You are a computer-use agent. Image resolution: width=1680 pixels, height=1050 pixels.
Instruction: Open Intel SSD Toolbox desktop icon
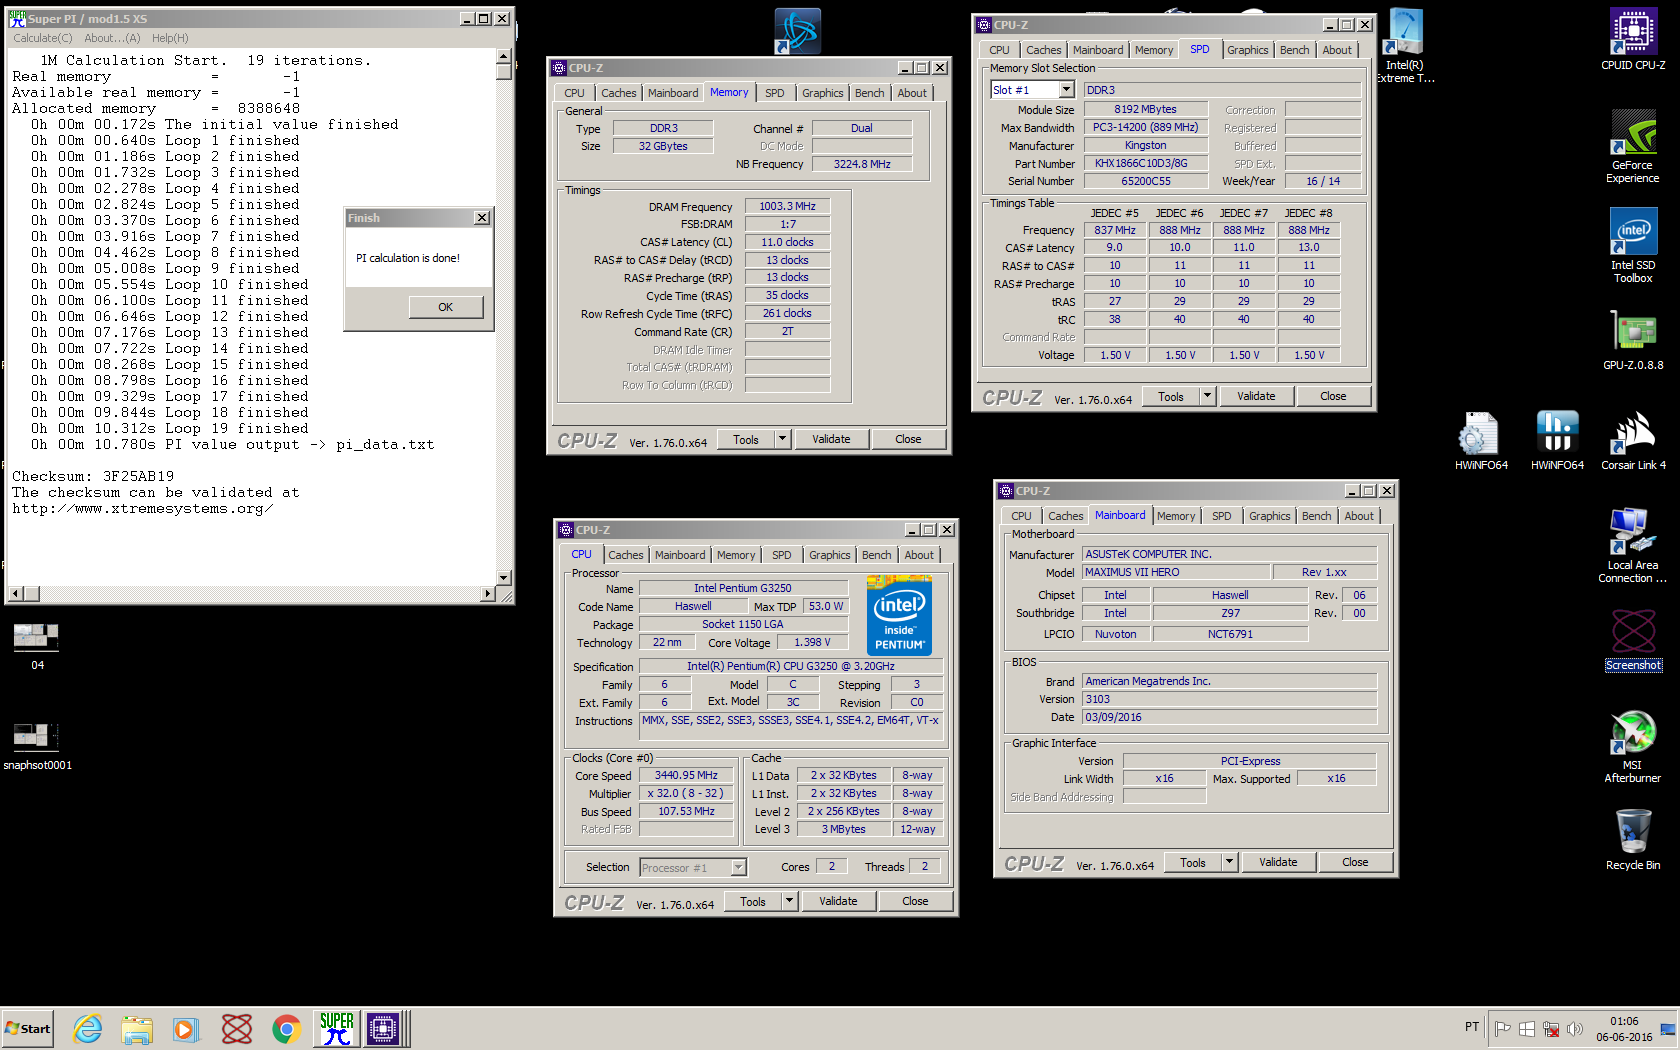click(1633, 246)
